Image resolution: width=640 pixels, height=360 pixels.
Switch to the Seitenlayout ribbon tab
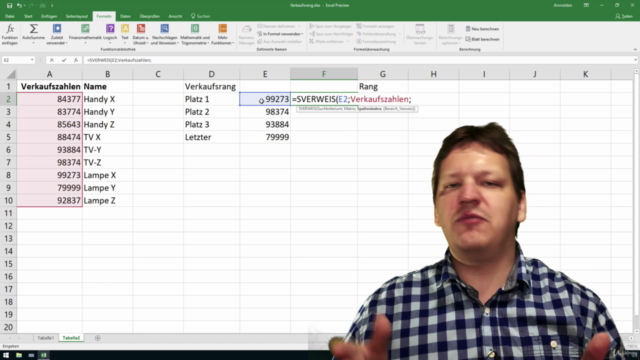[77, 16]
